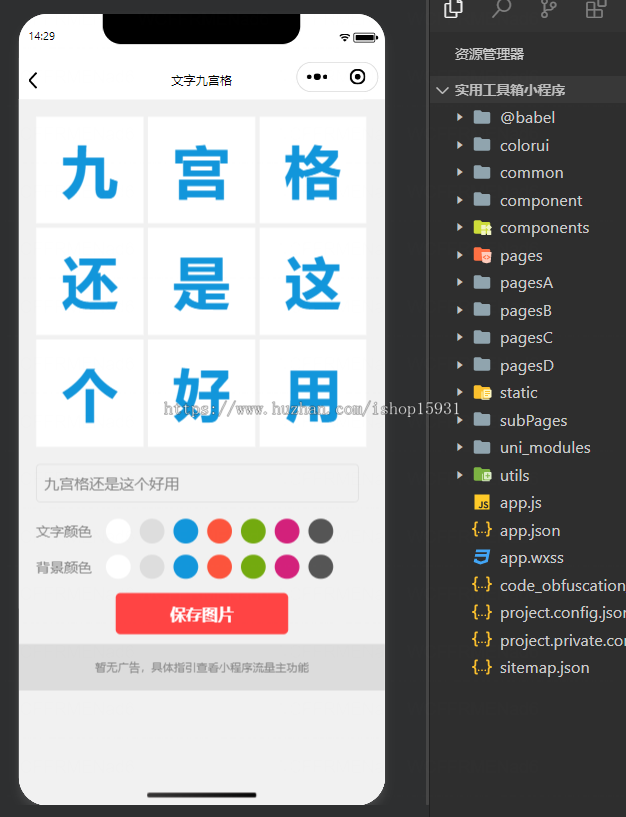
Task: Expand the pagesC folder arrow
Action: pos(459,338)
